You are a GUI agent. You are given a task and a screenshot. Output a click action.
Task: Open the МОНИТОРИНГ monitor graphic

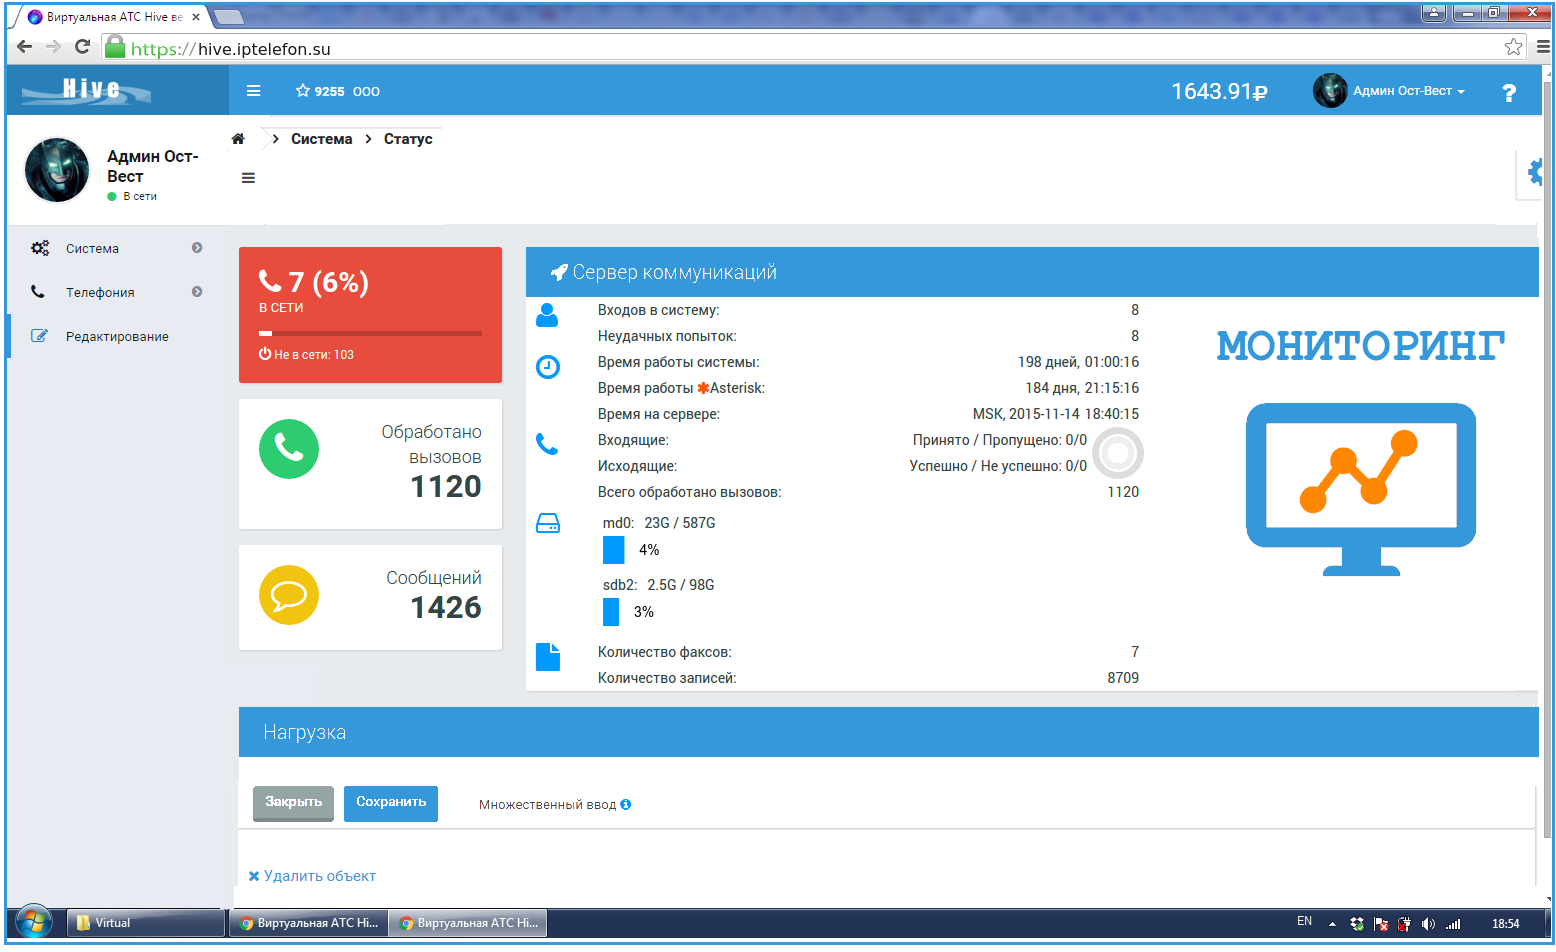point(1361,489)
